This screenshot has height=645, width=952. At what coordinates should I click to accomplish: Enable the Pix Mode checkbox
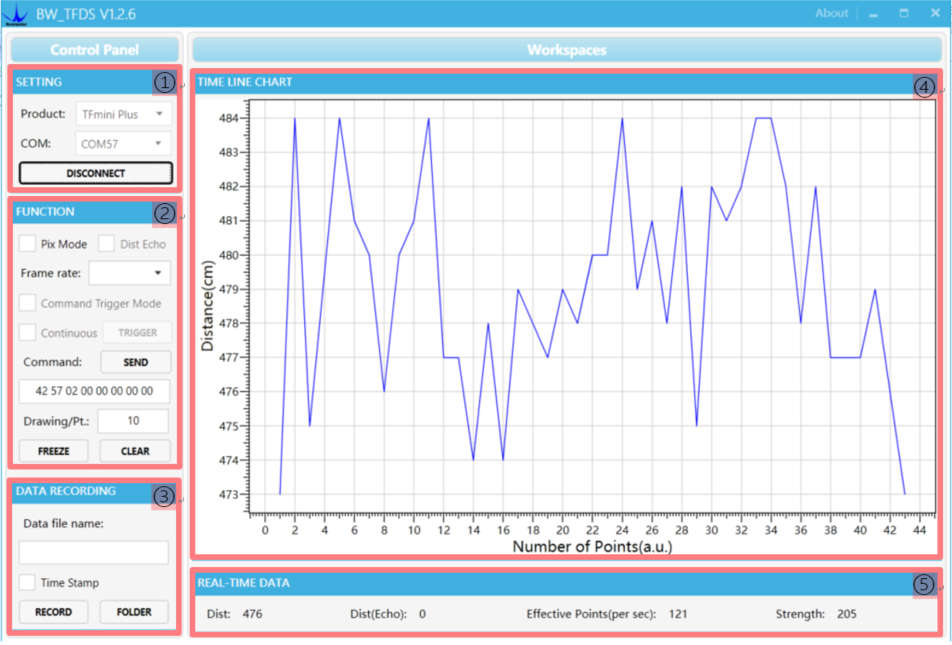coord(27,244)
